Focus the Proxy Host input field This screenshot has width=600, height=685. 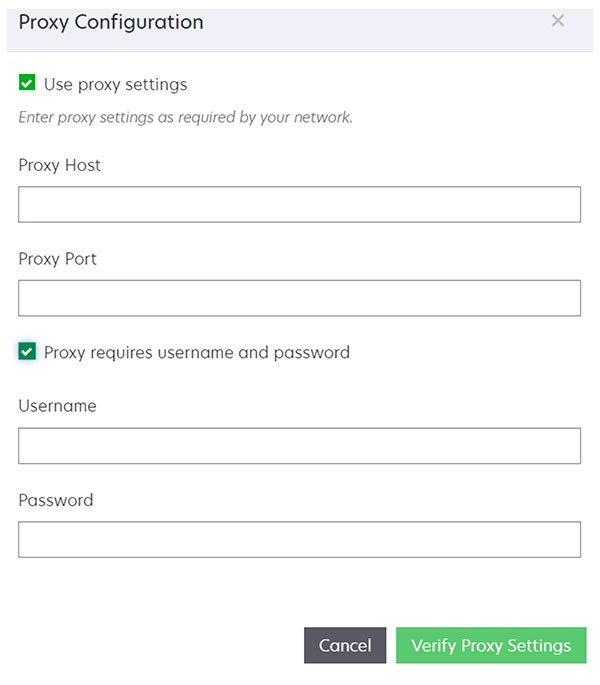click(x=299, y=204)
